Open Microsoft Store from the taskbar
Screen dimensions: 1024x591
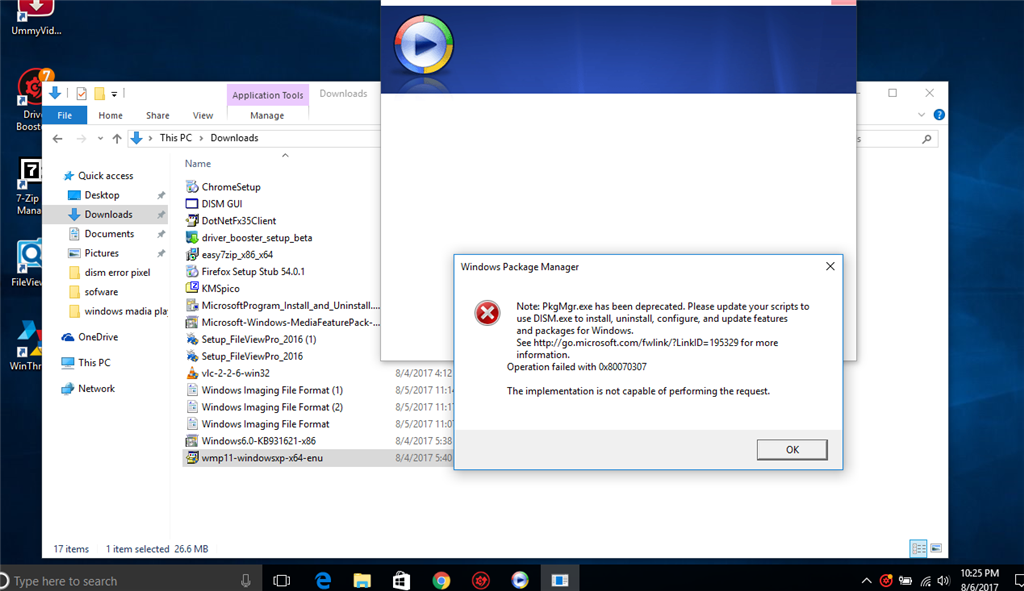(x=401, y=581)
